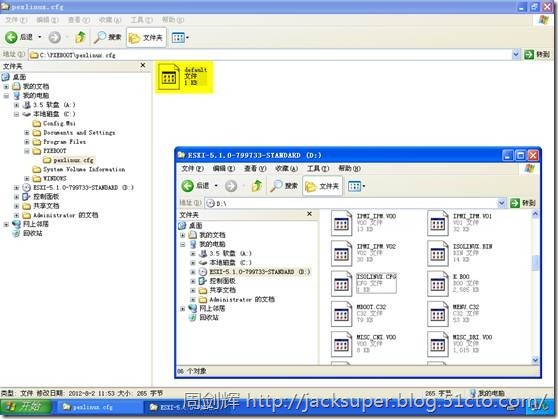Open File menu in pxelinux.cfg window

click(16, 20)
